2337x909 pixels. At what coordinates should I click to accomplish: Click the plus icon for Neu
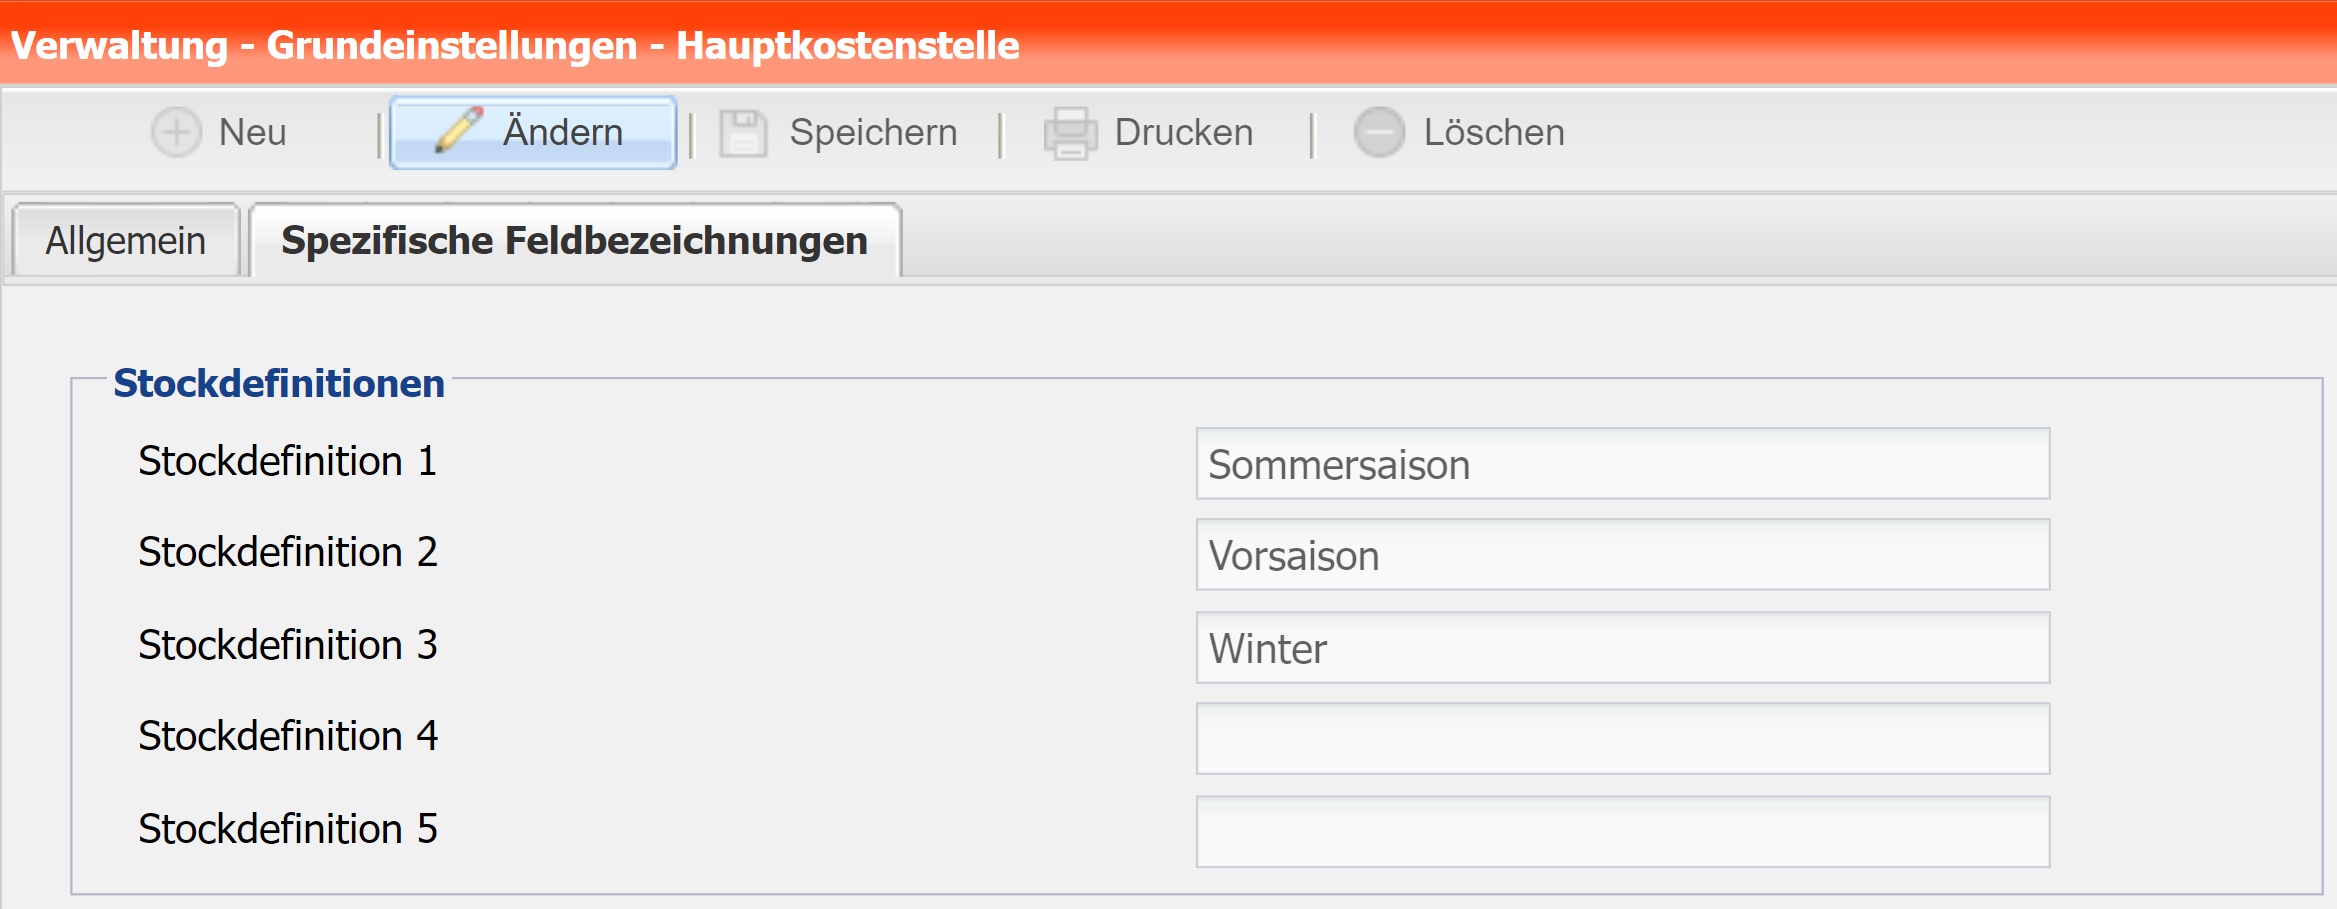pos(176,133)
